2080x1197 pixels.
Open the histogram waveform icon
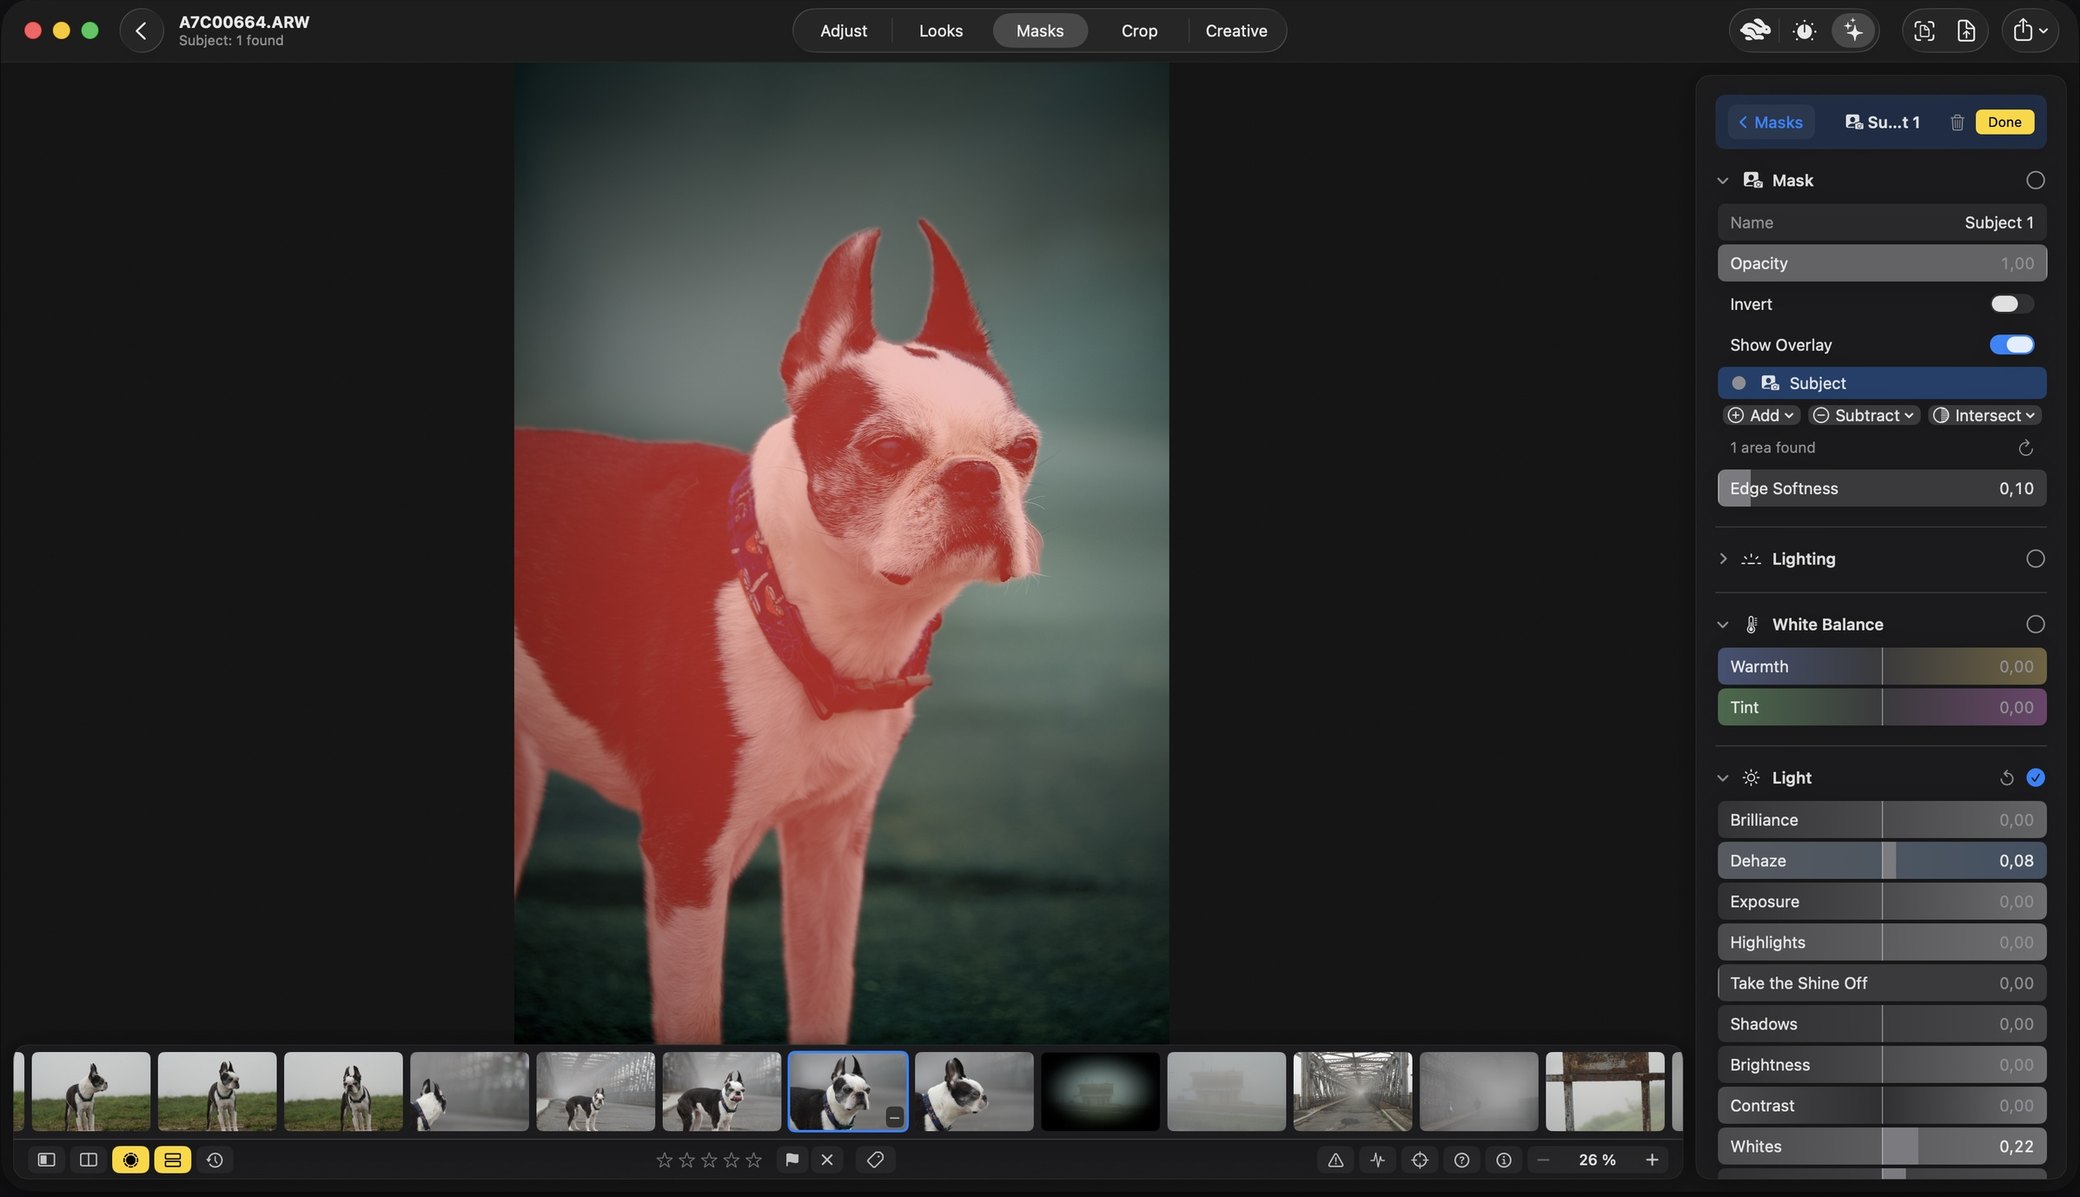coord(1378,1160)
